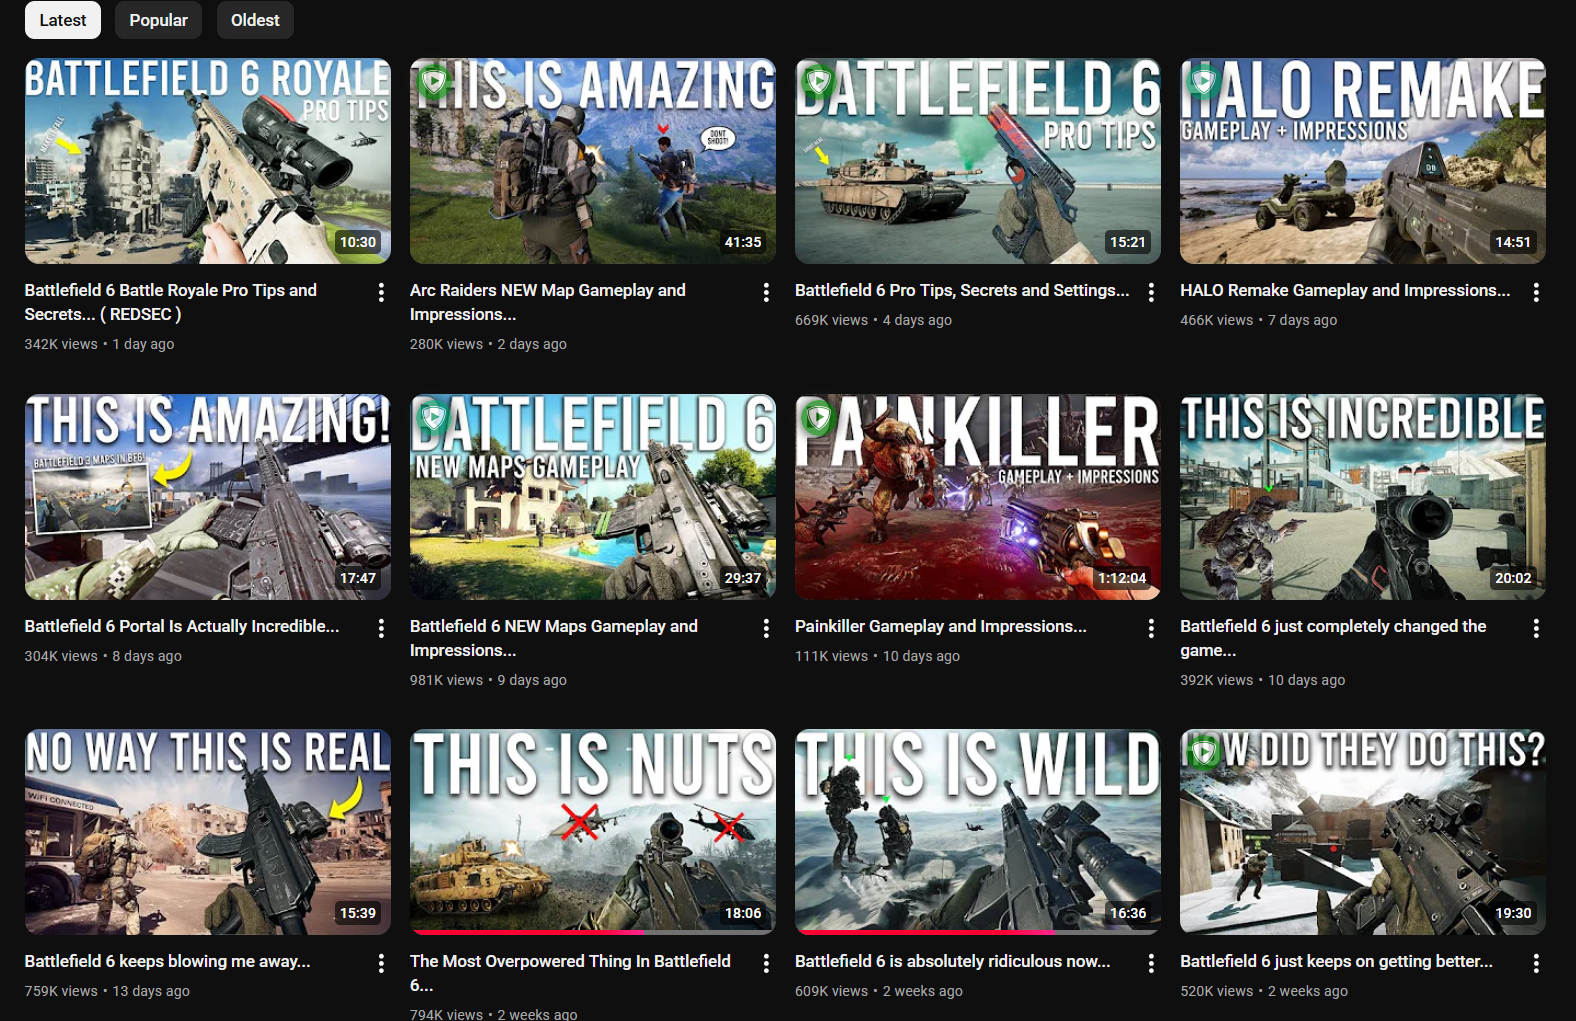
Task: Select the Latest sort chip
Action: (x=63, y=20)
